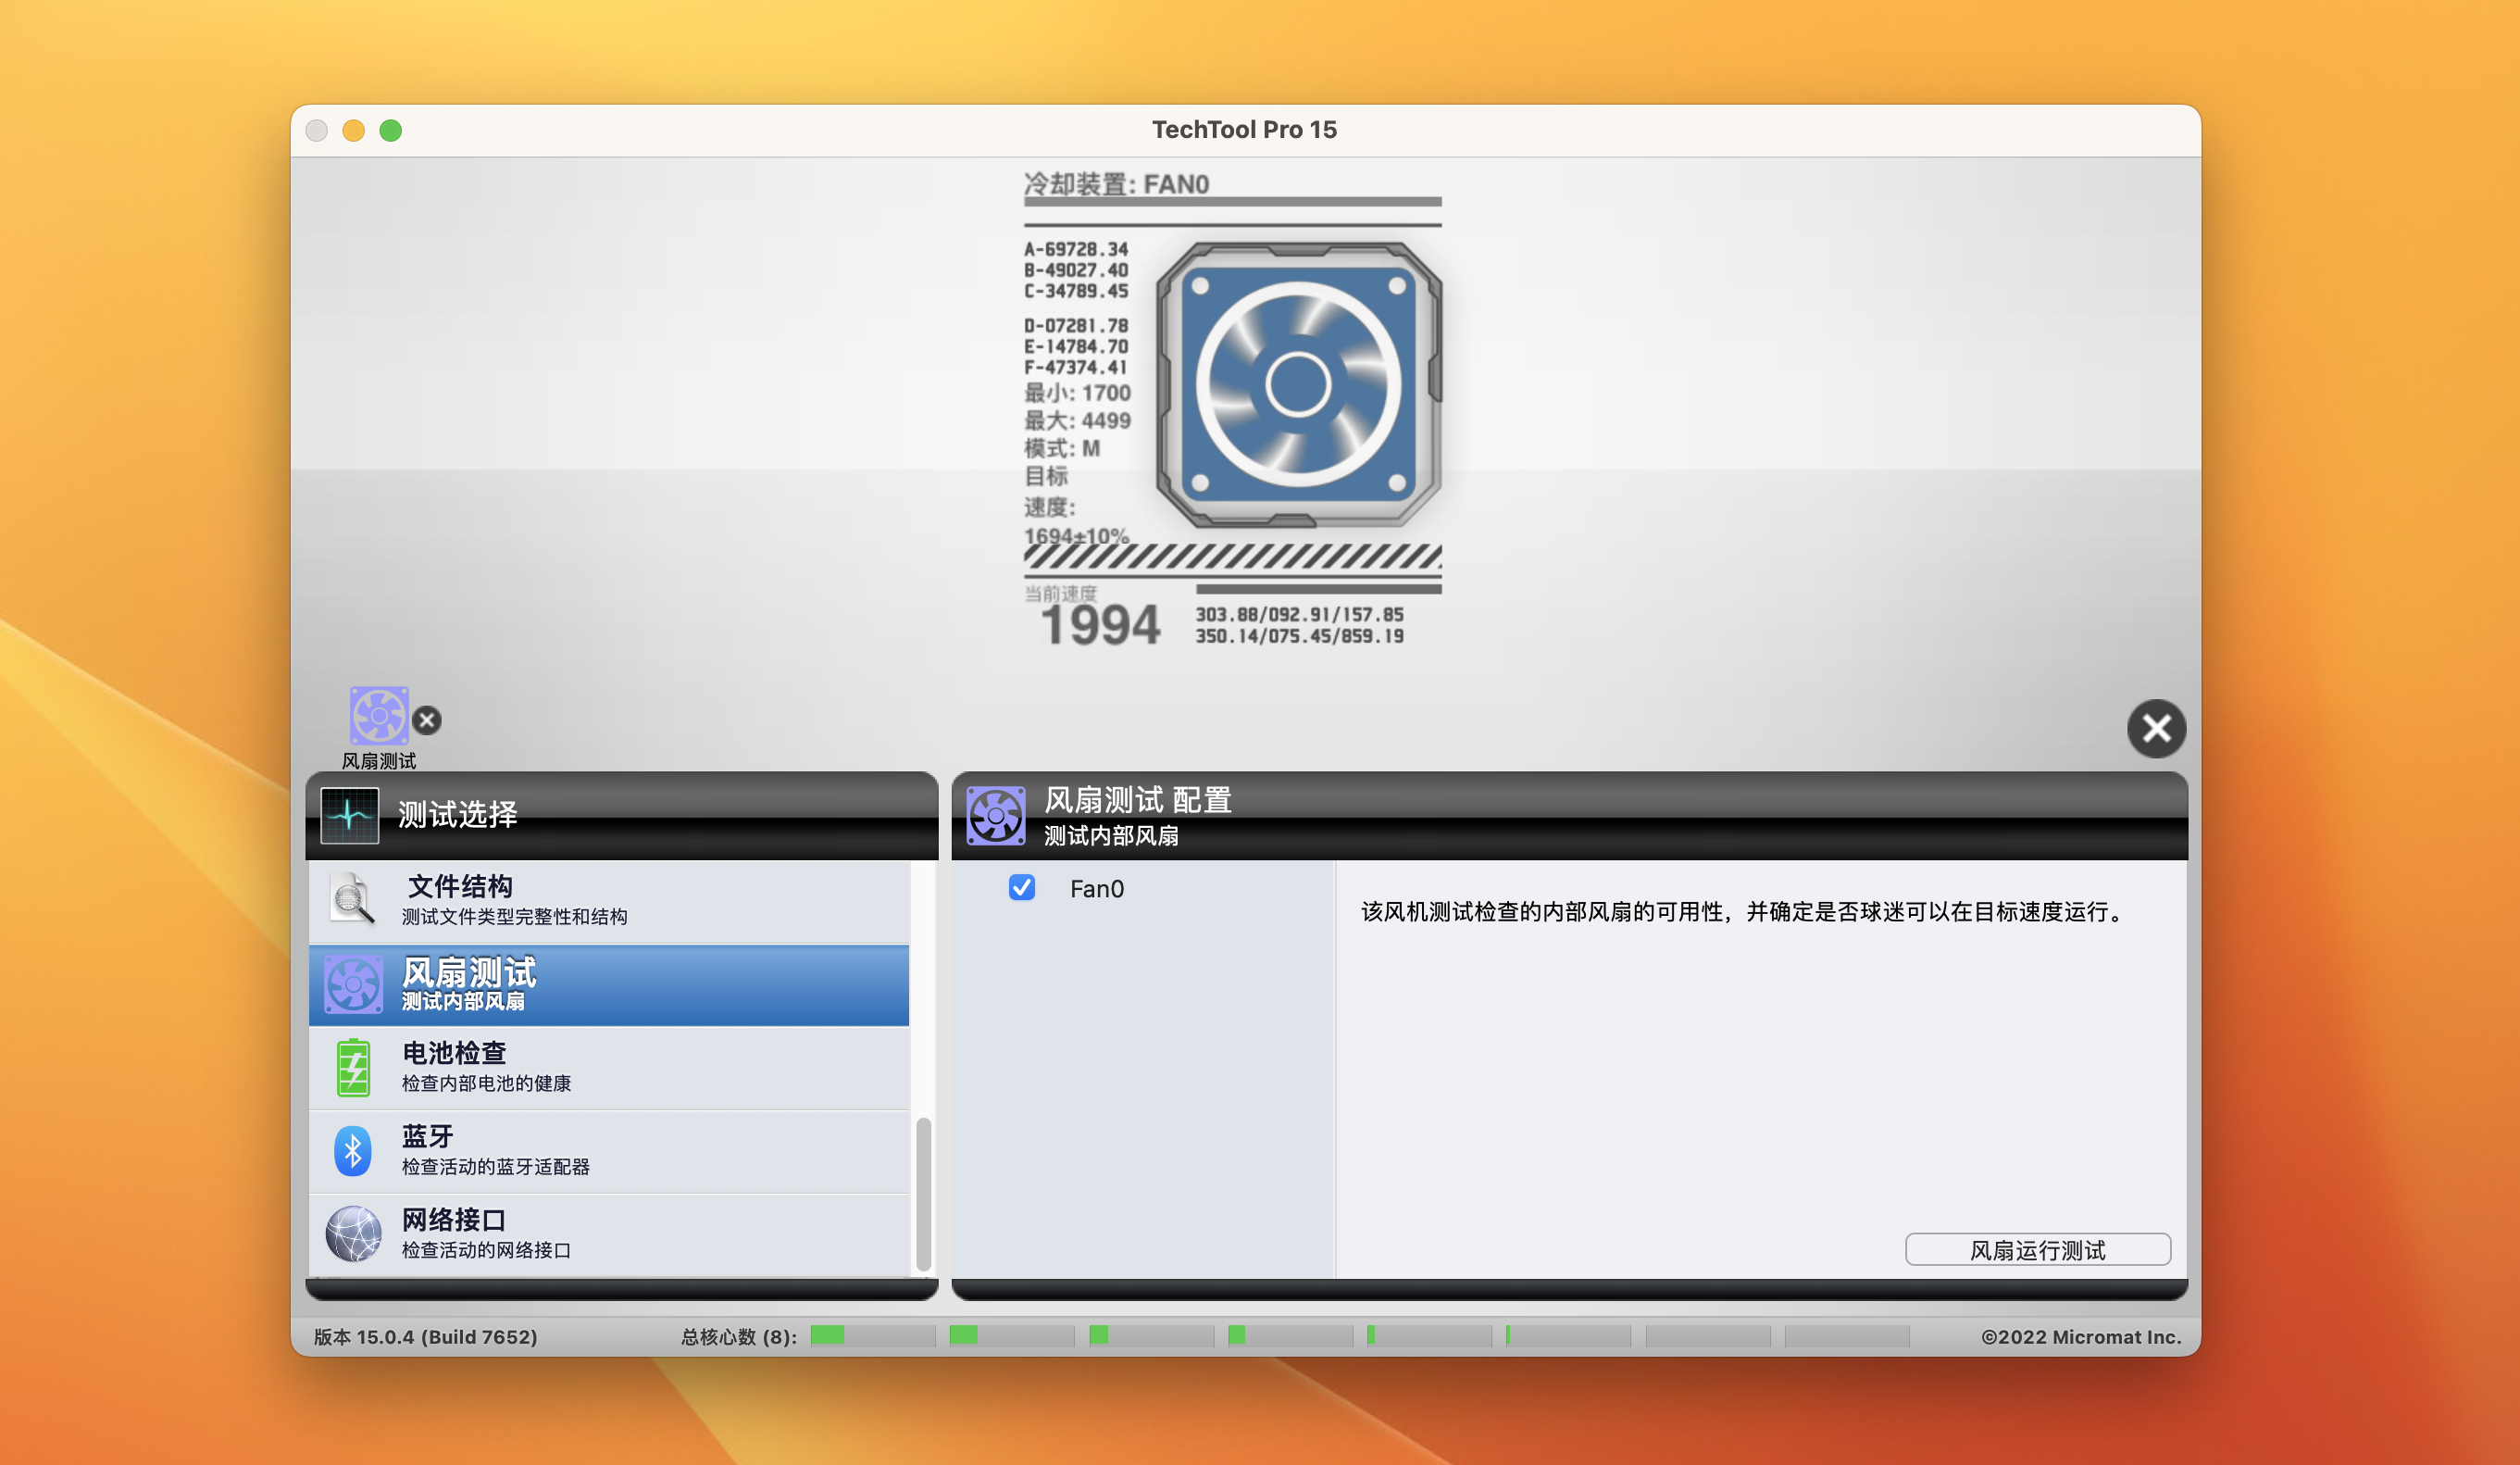Click the large round X close button

(x=2155, y=728)
